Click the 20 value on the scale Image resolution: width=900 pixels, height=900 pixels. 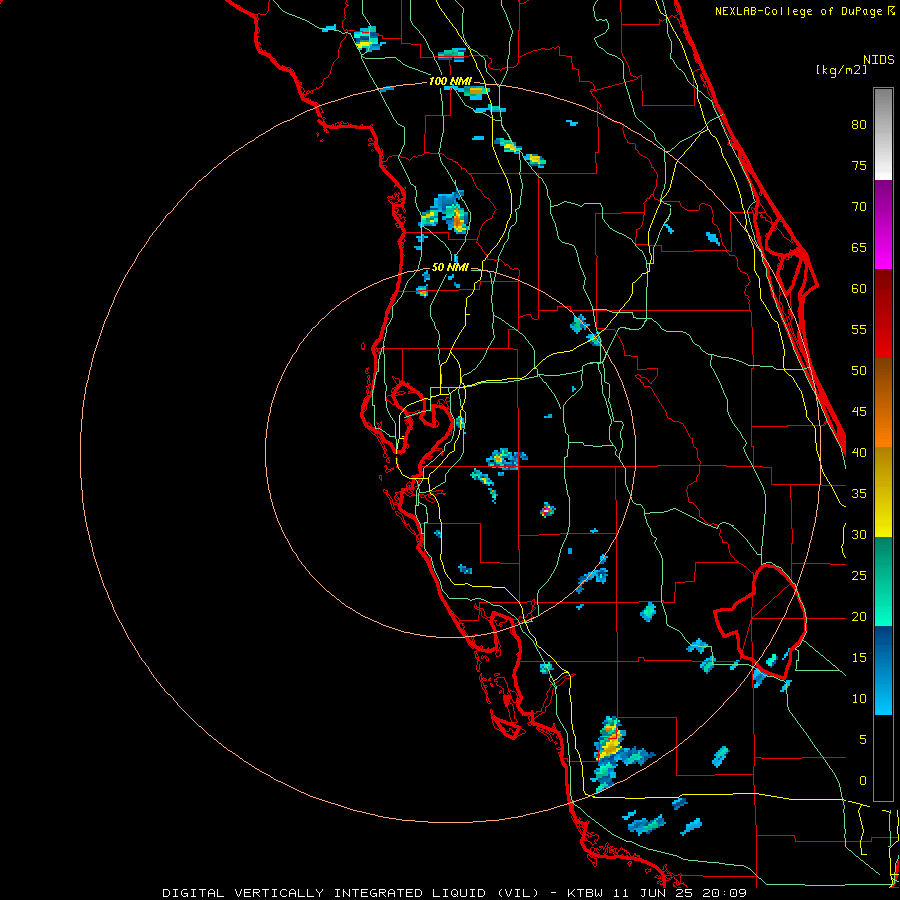[x=859, y=616]
